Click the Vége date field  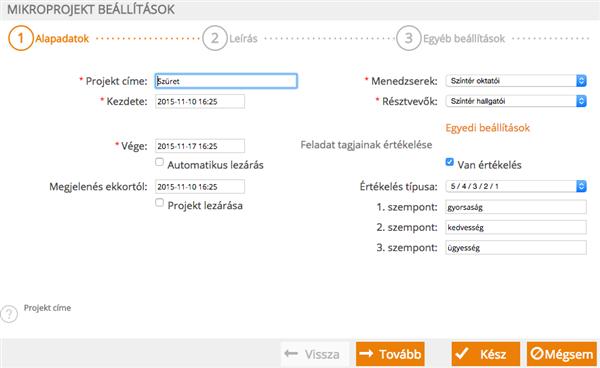point(200,146)
